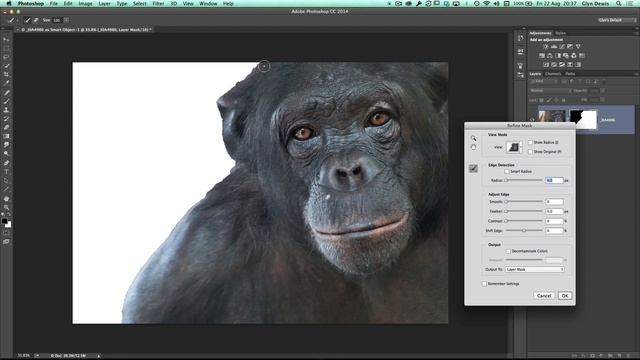Select the Lasso tool
Screen dimensions: 640x360
[x=6, y=57]
